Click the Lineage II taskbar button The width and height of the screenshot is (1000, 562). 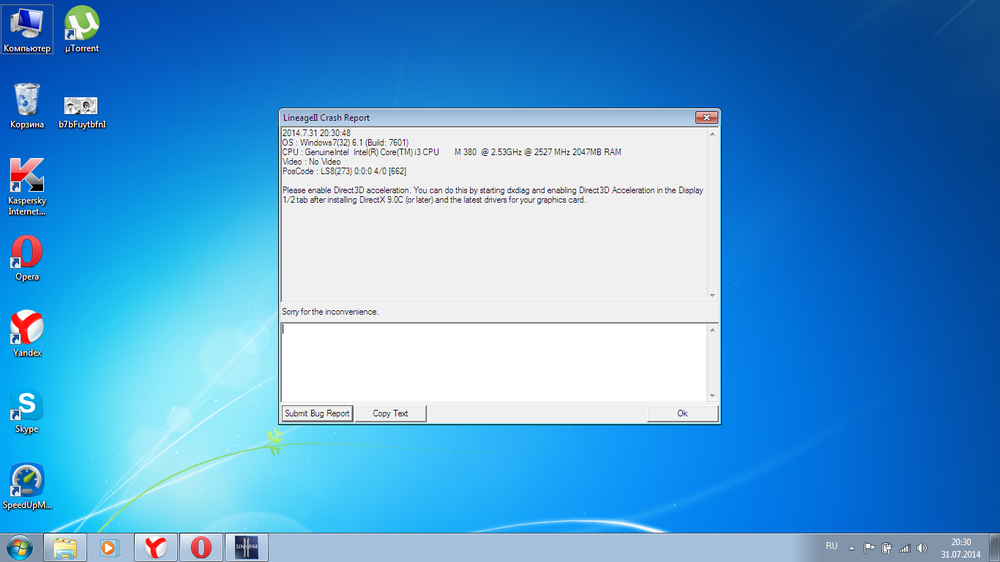[247, 547]
